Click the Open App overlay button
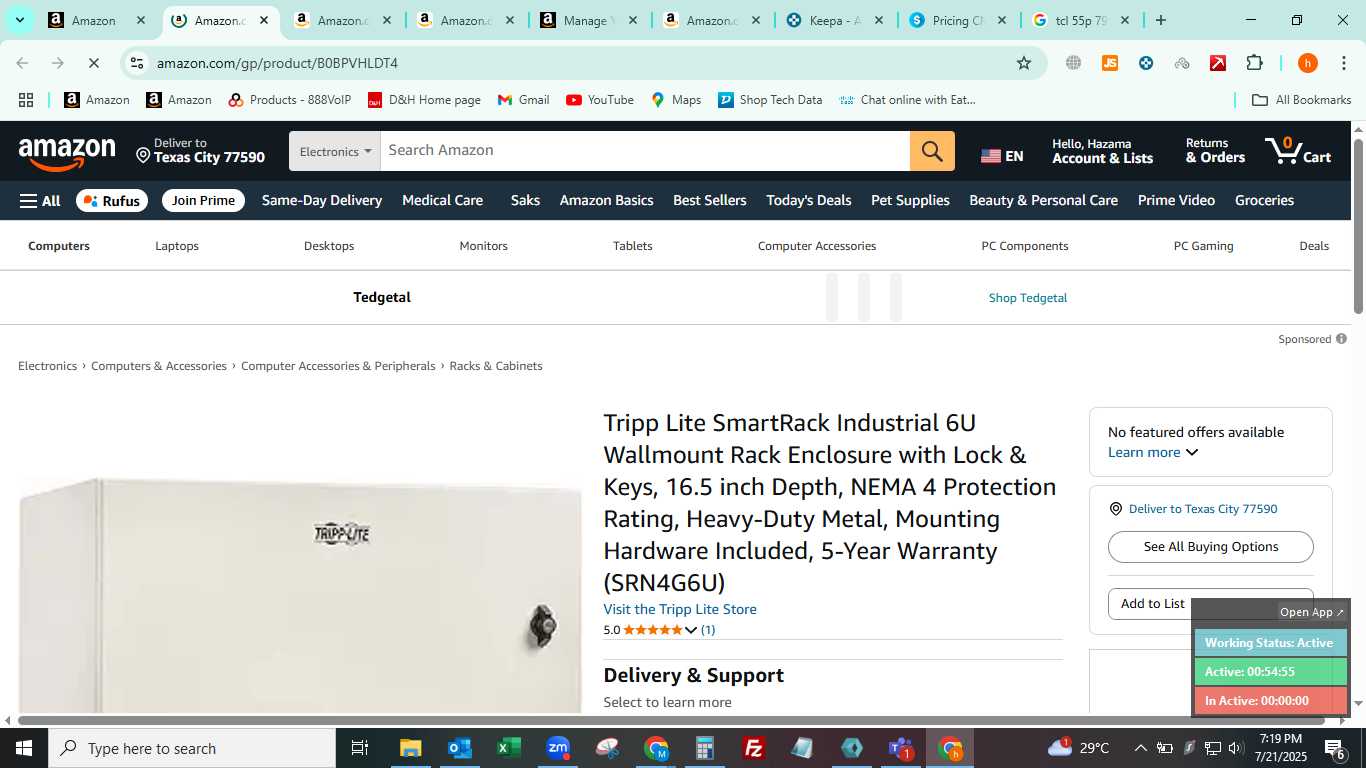This screenshot has height=768, width=1366. pos(1312,612)
